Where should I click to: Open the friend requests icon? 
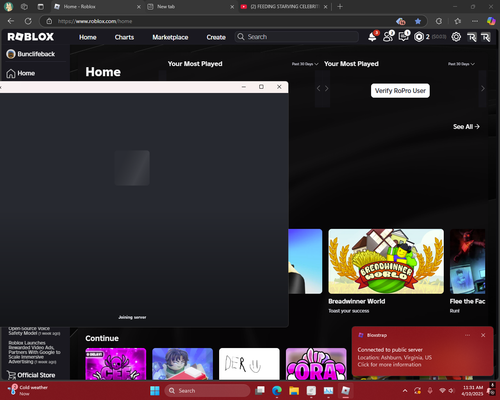point(388,37)
